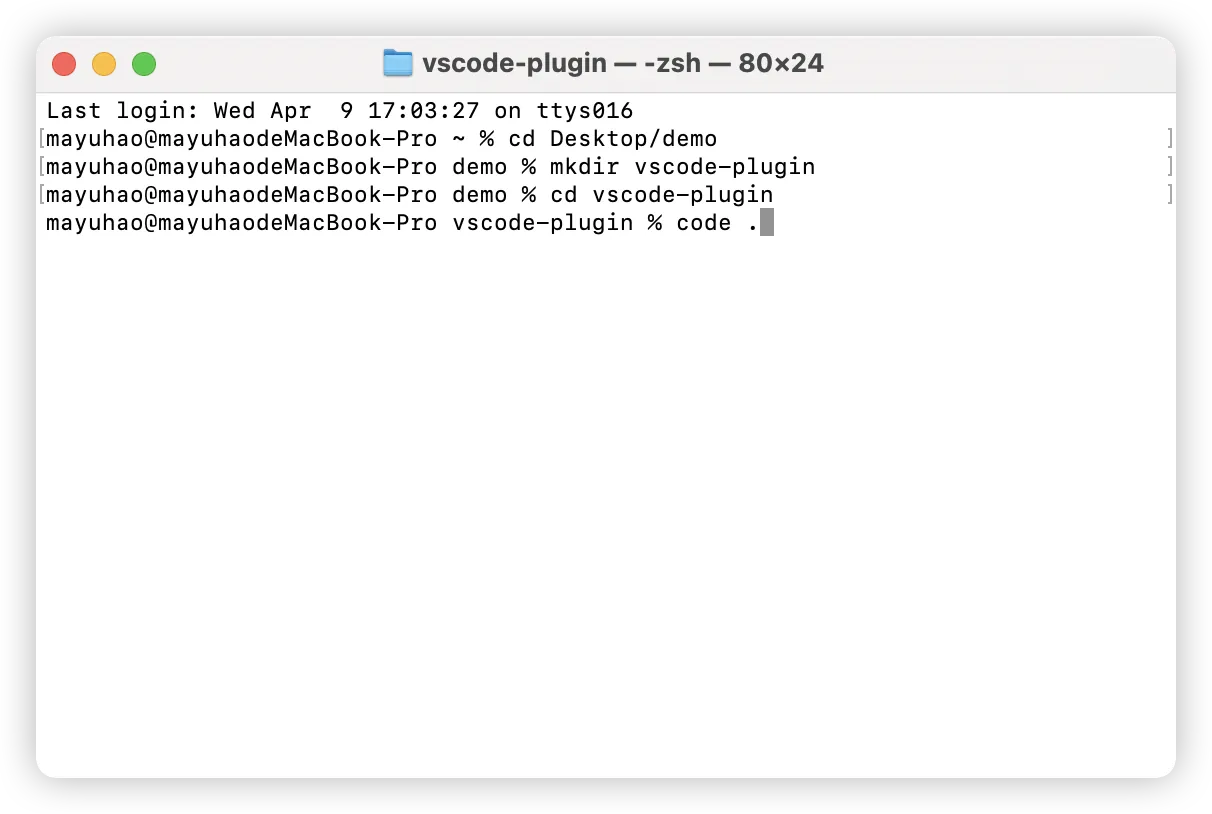This screenshot has height=814, width=1212.
Task: Minimize the window using the yellow button
Action: pyautogui.click(x=104, y=64)
